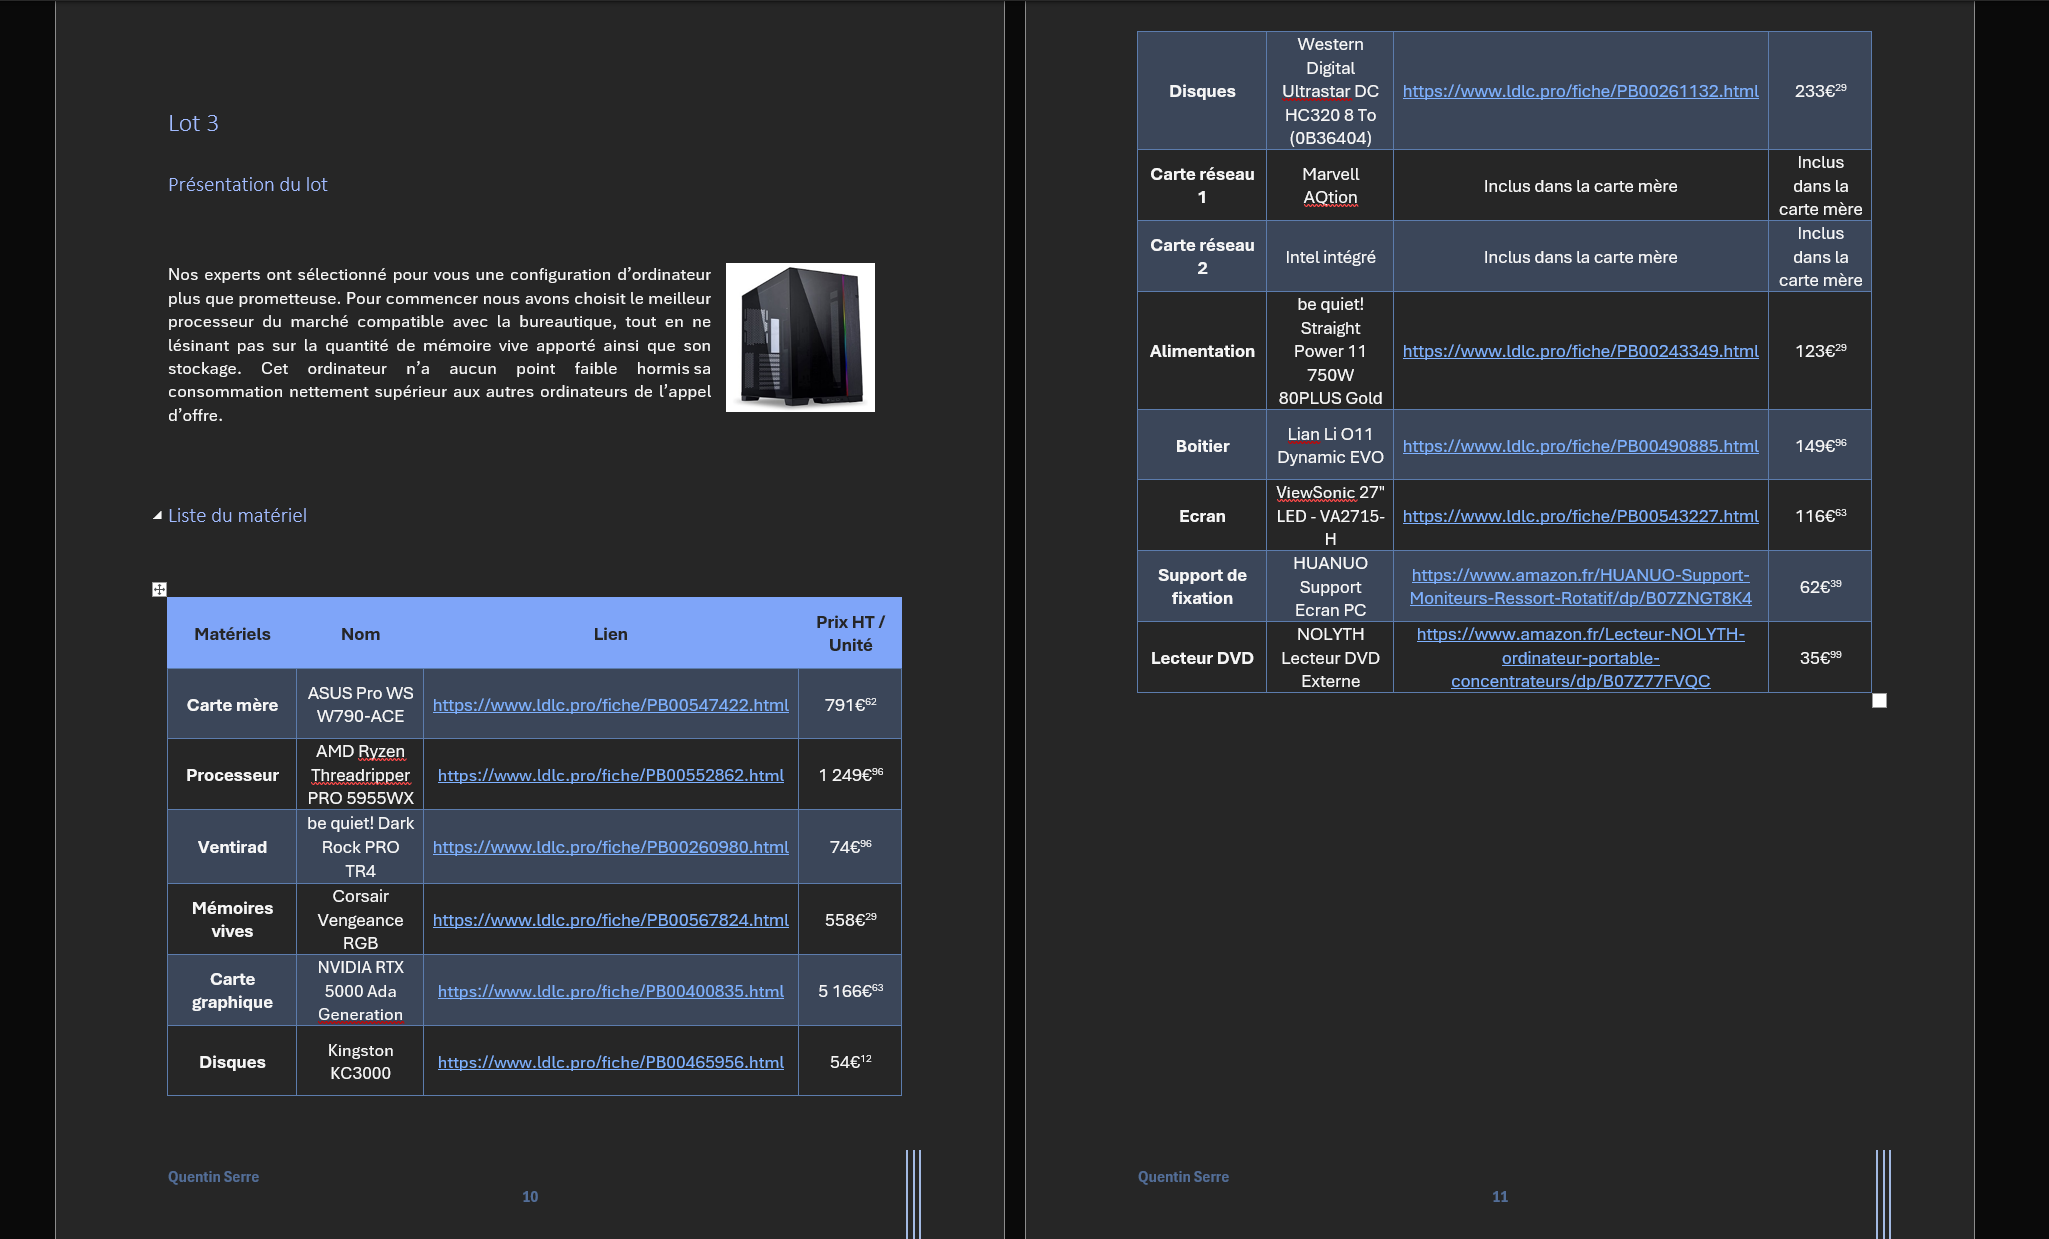Click the Quentin Serre footer on page 10

[213, 1177]
